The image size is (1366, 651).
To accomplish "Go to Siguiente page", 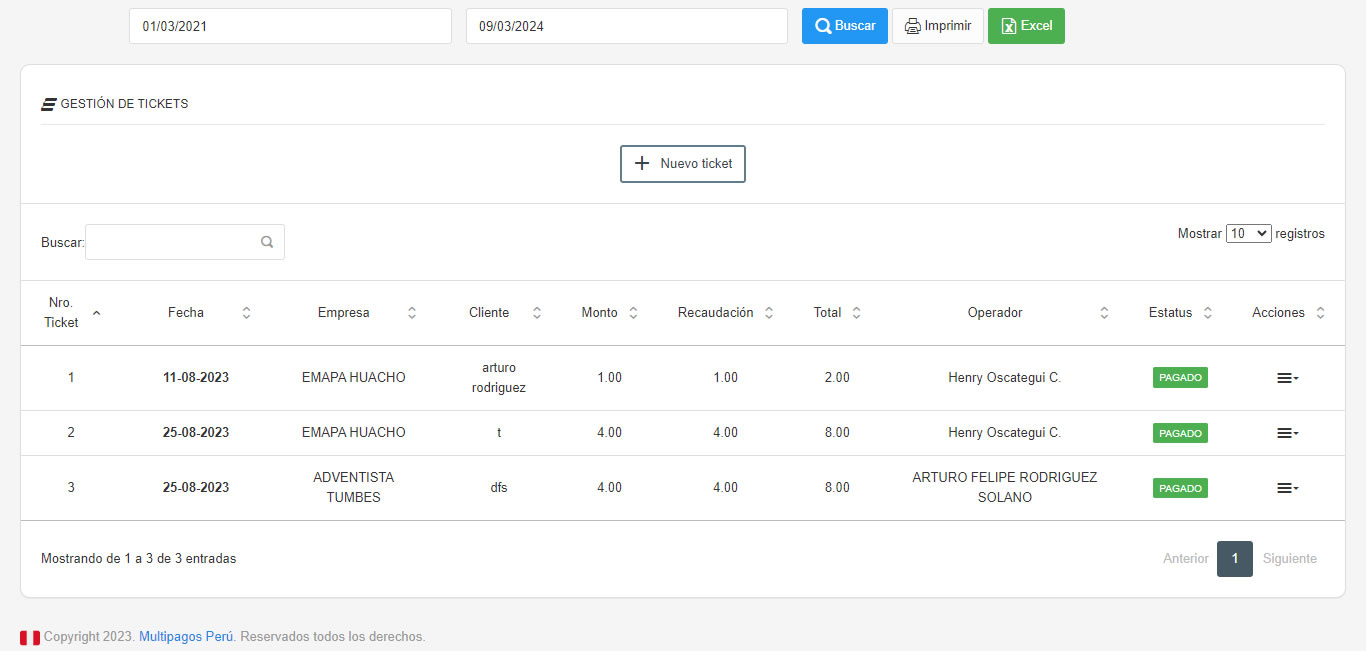I will (1290, 559).
